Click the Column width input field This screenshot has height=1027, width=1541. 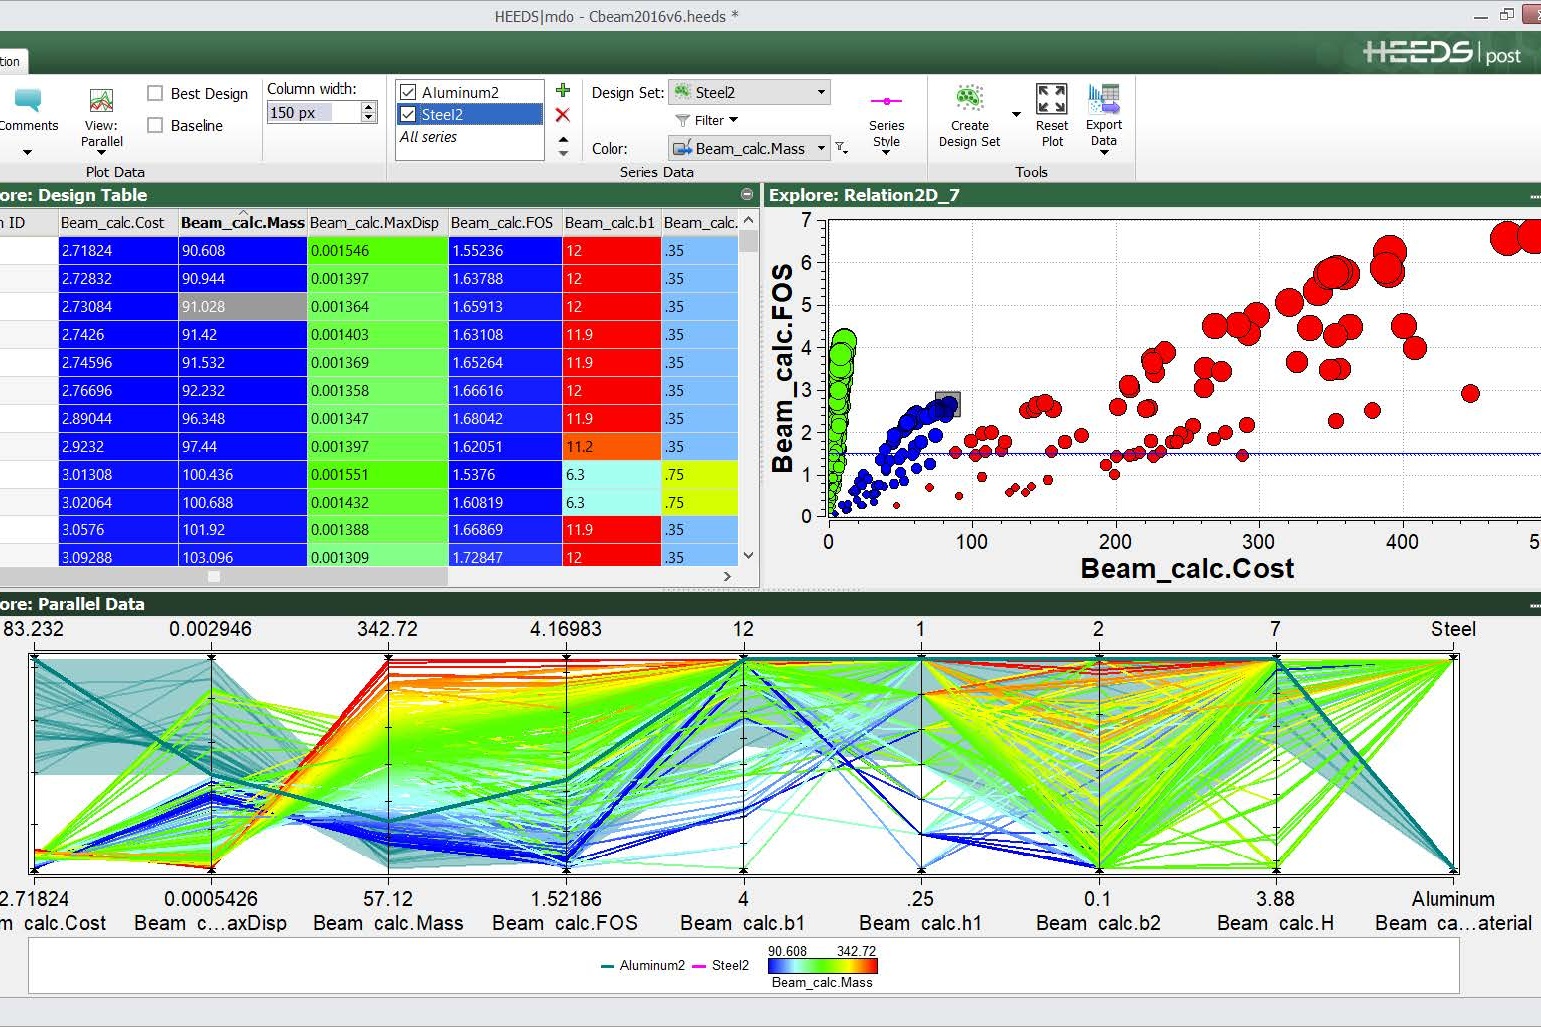pyautogui.click(x=314, y=112)
